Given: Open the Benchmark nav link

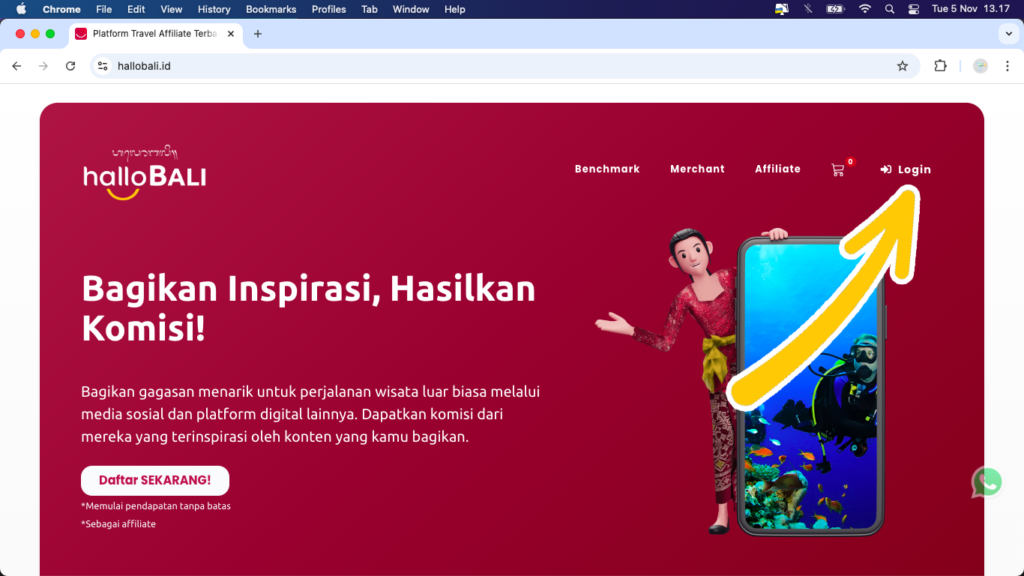Looking at the screenshot, I should click(607, 169).
